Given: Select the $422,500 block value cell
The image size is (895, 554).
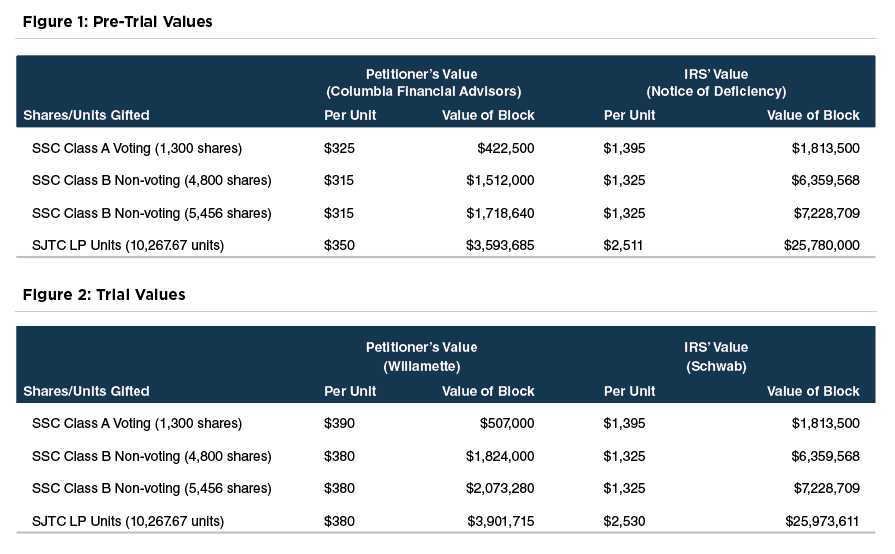Looking at the screenshot, I should [506, 149].
